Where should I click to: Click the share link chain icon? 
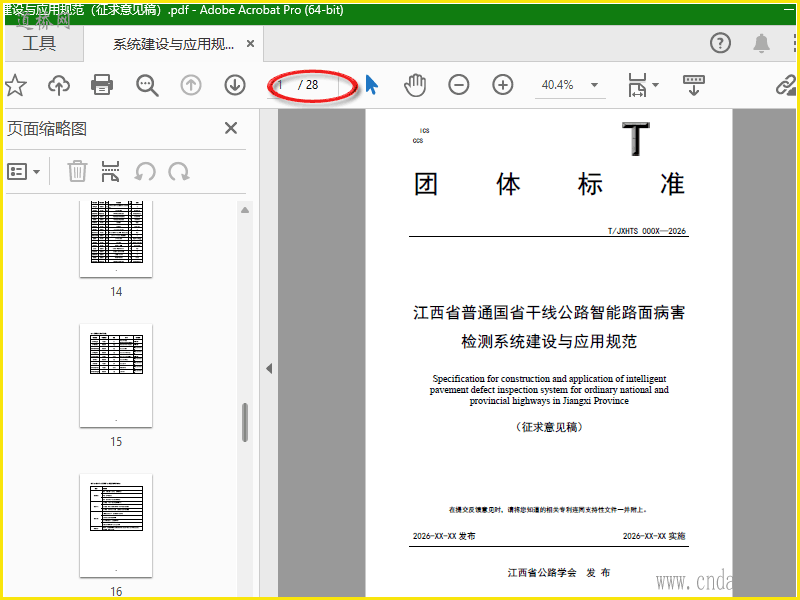click(786, 85)
